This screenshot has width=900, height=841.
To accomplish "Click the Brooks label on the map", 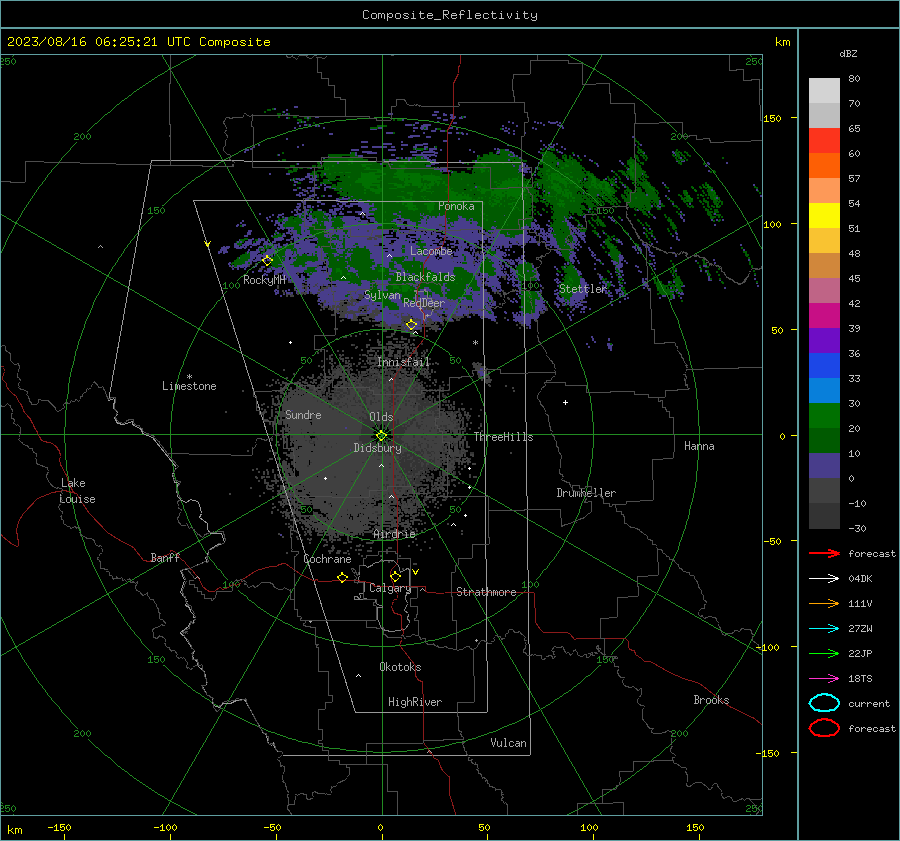I will tap(711, 700).
